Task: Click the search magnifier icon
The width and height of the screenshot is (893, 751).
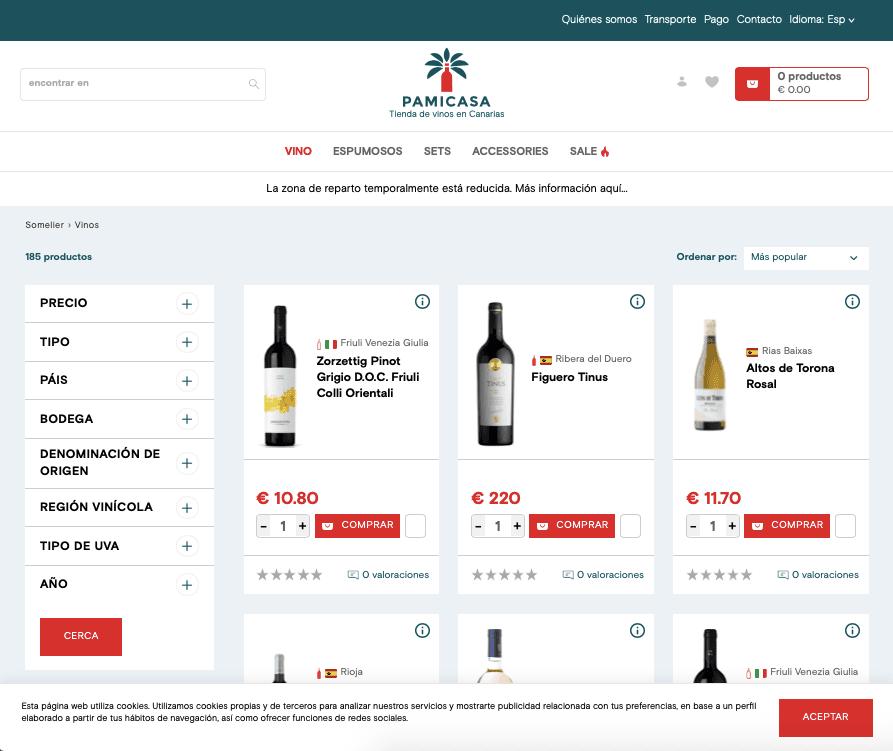Action: coord(254,84)
